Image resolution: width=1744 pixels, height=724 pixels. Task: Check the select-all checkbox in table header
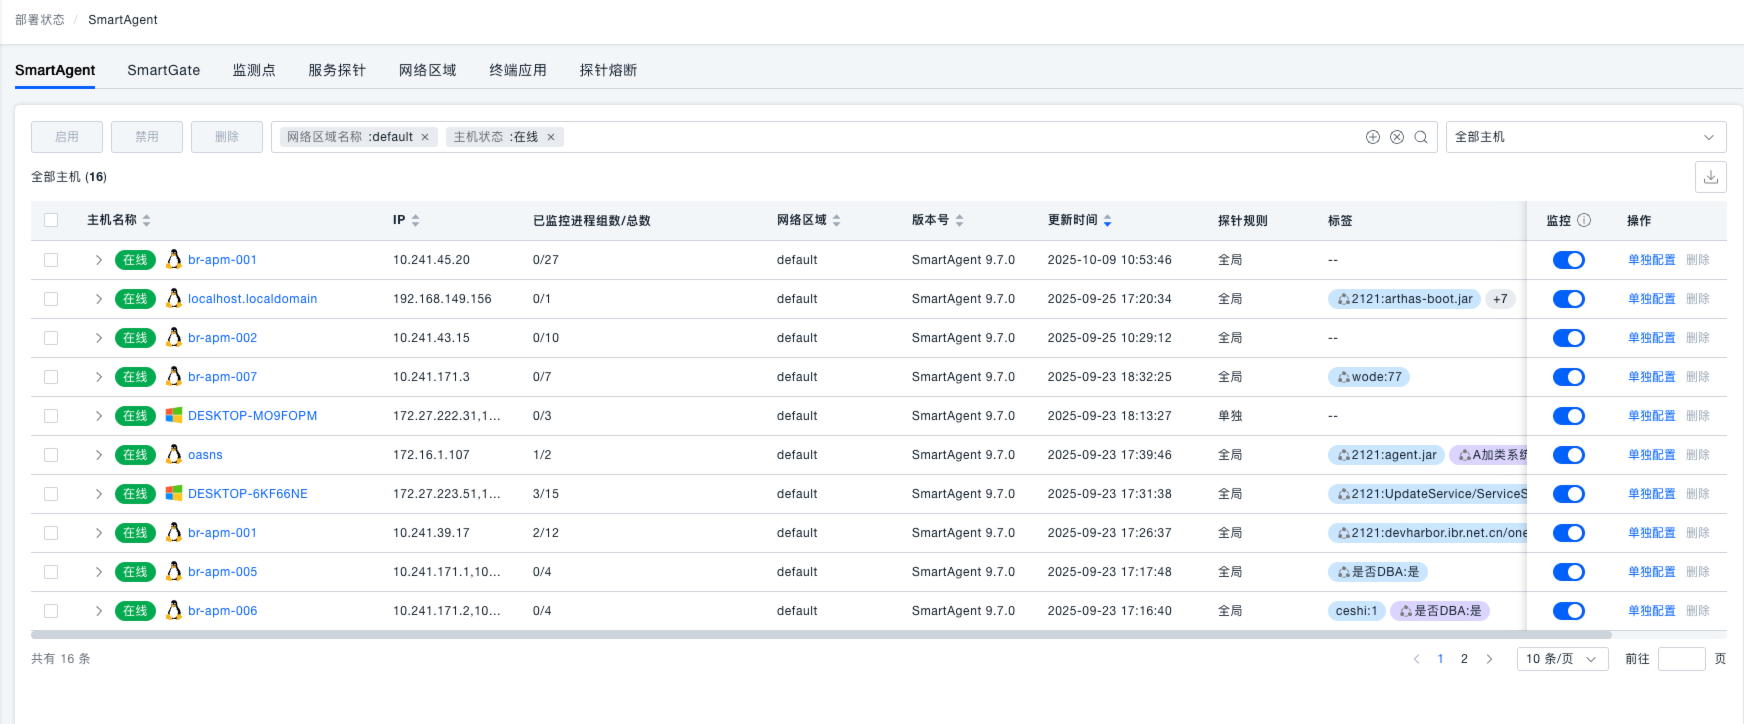click(51, 220)
